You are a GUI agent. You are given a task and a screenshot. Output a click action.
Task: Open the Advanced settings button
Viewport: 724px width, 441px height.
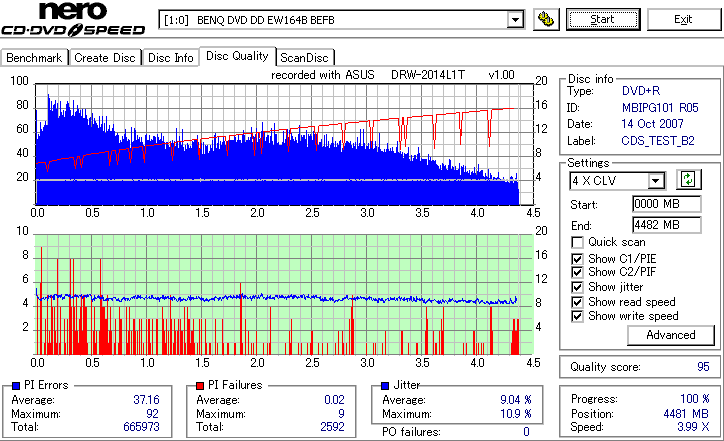click(x=670, y=335)
